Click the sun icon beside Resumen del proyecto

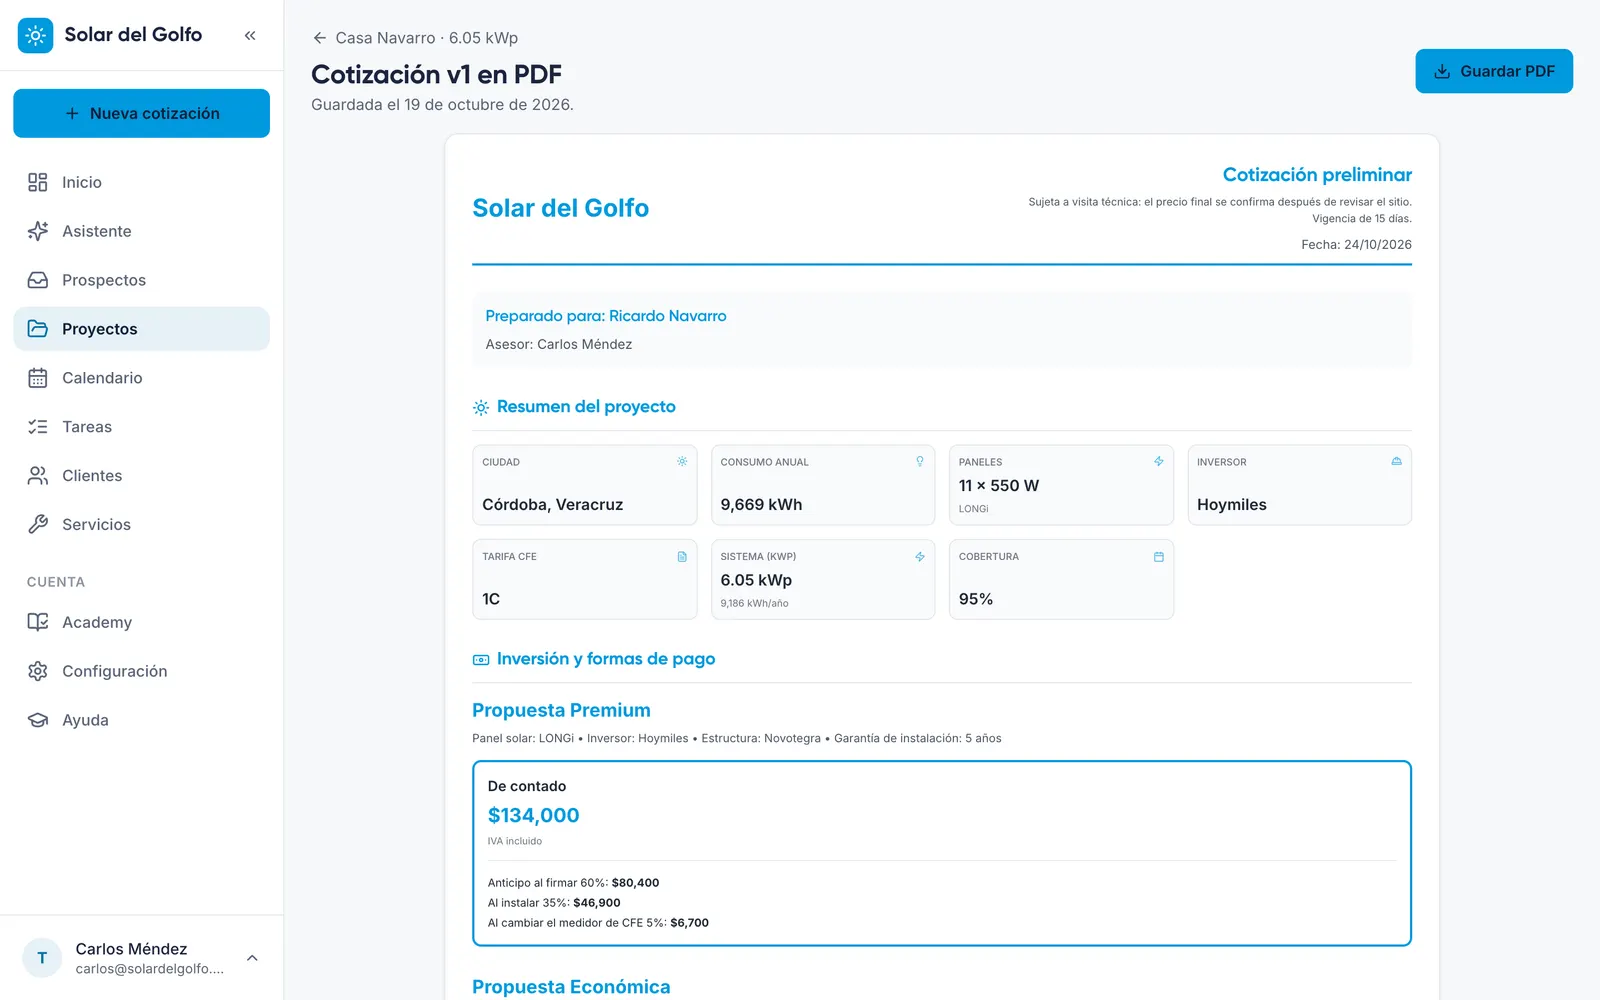coord(481,407)
